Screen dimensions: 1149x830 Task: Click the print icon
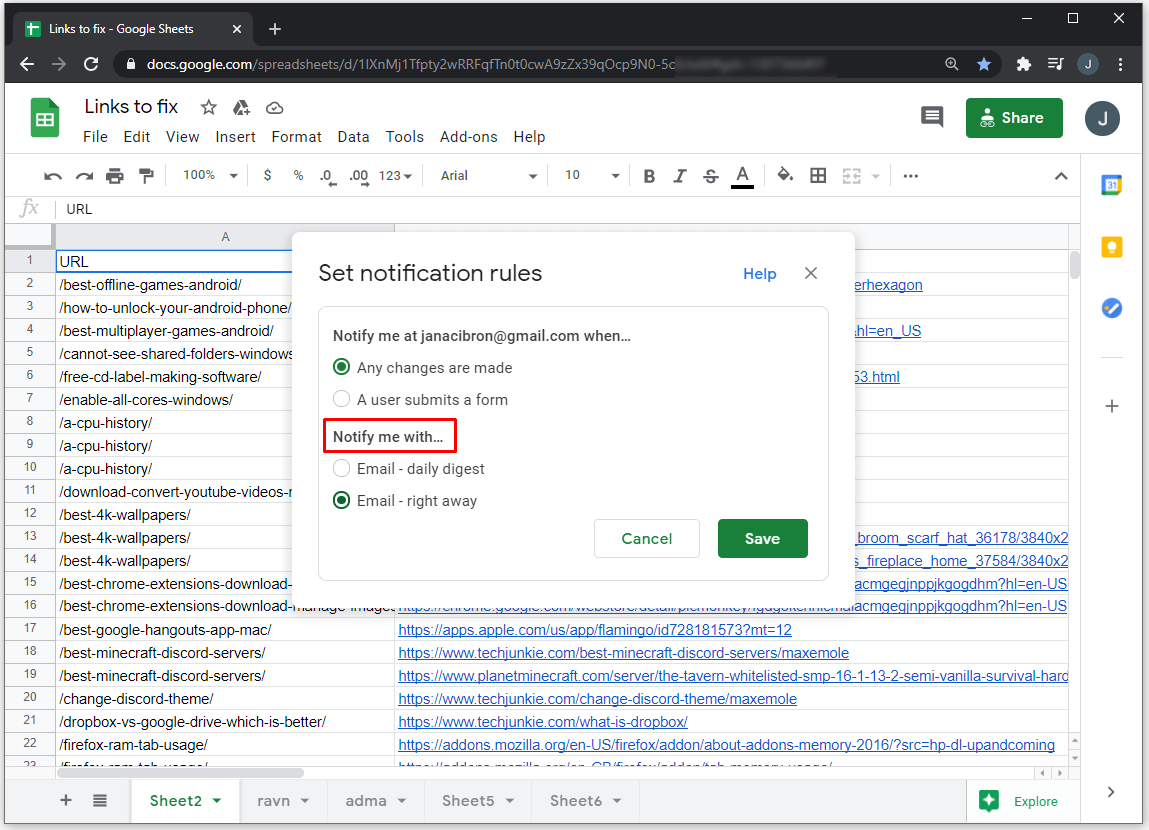115,176
